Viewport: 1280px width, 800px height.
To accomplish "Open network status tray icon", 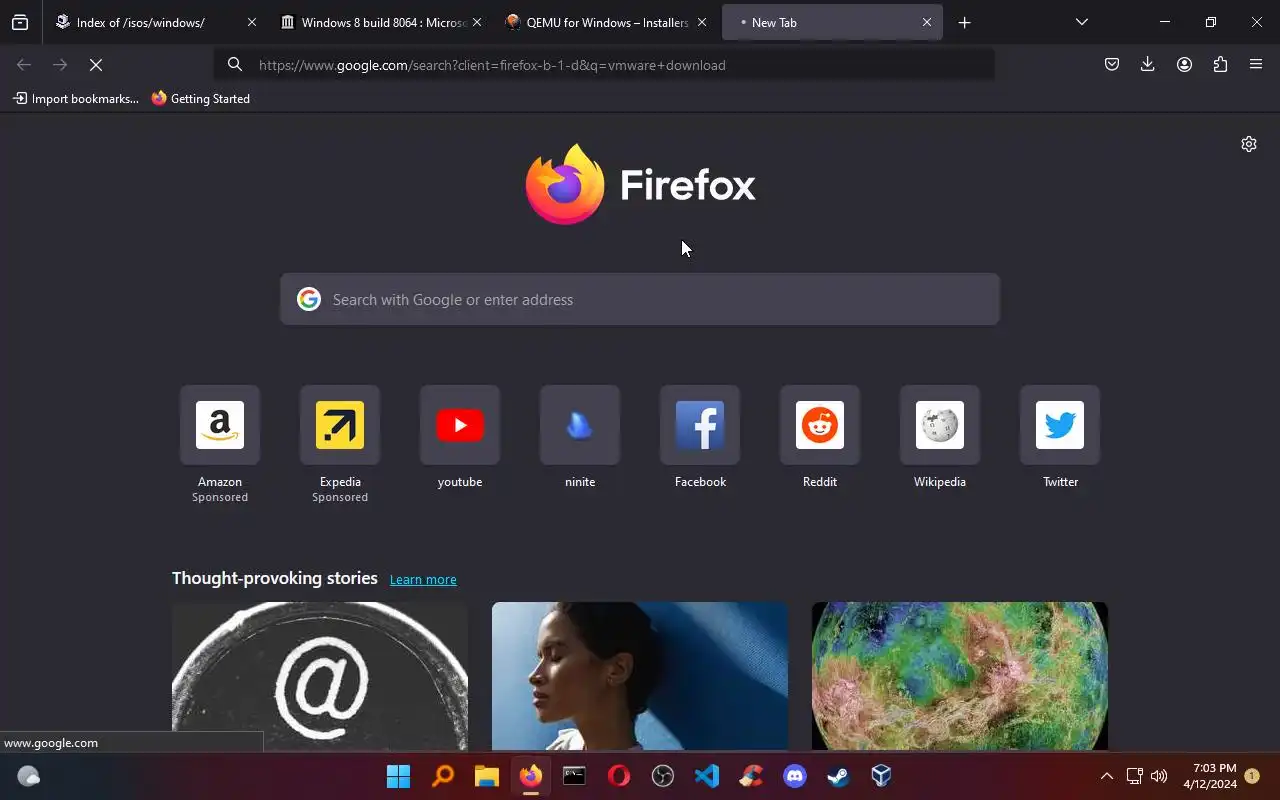I will 1134,776.
